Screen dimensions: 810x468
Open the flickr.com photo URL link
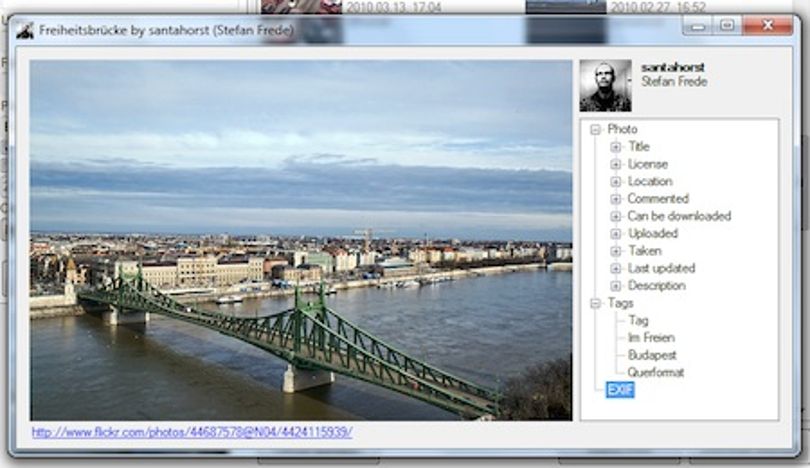(192, 432)
